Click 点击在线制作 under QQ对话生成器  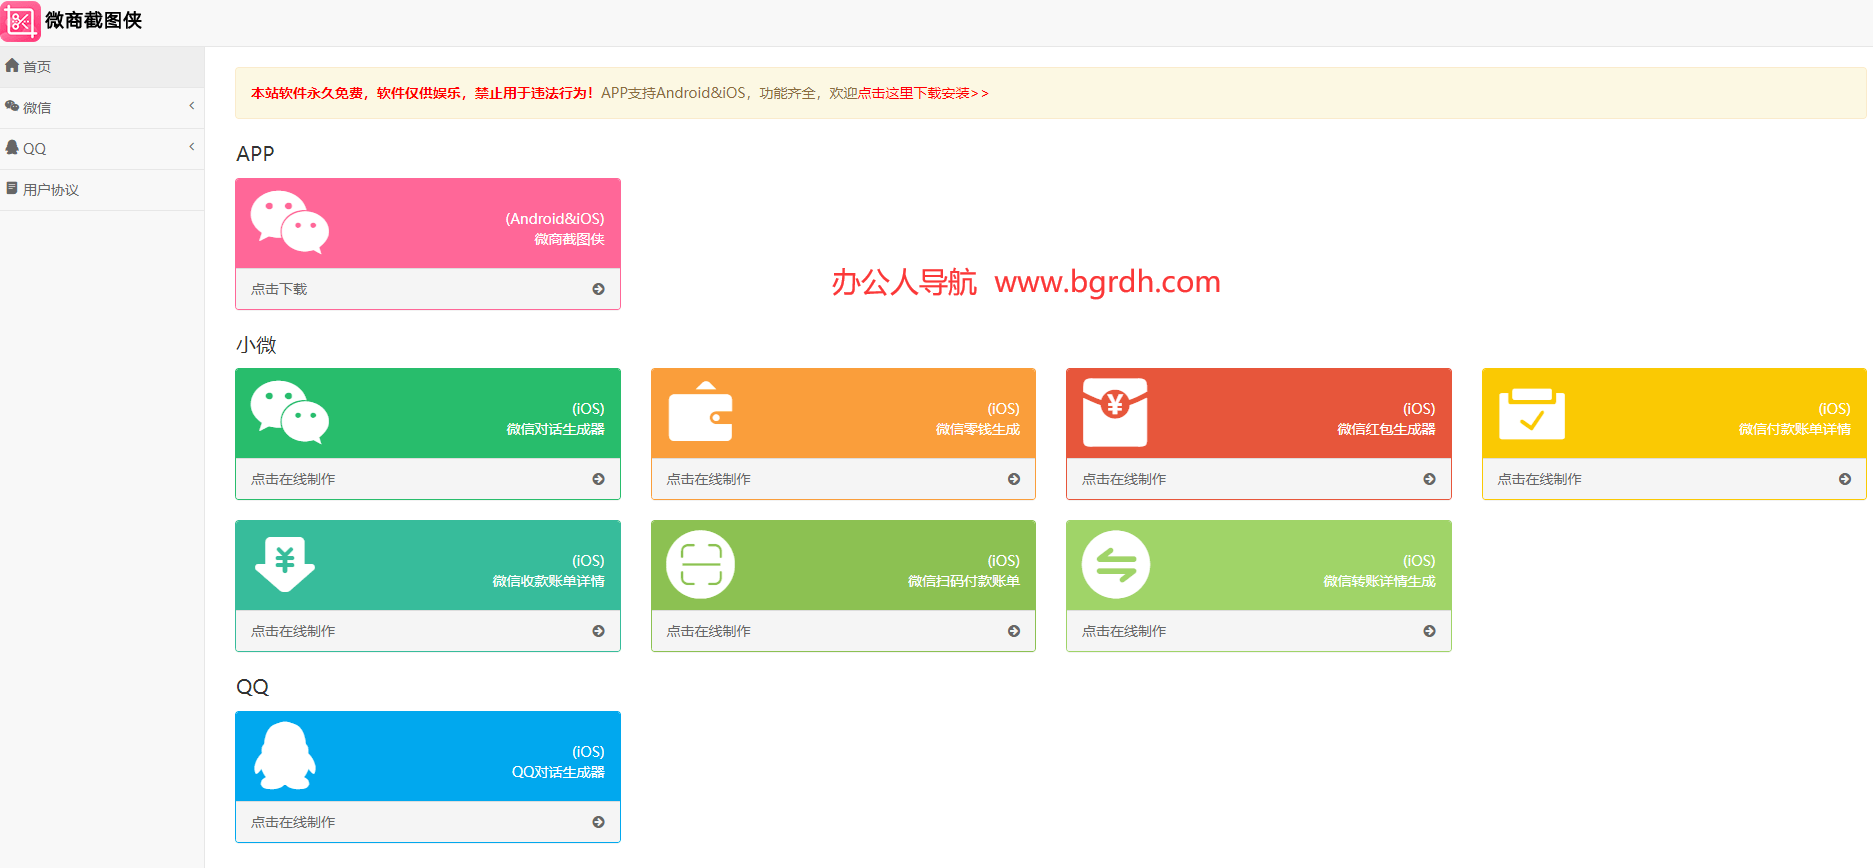click(293, 822)
